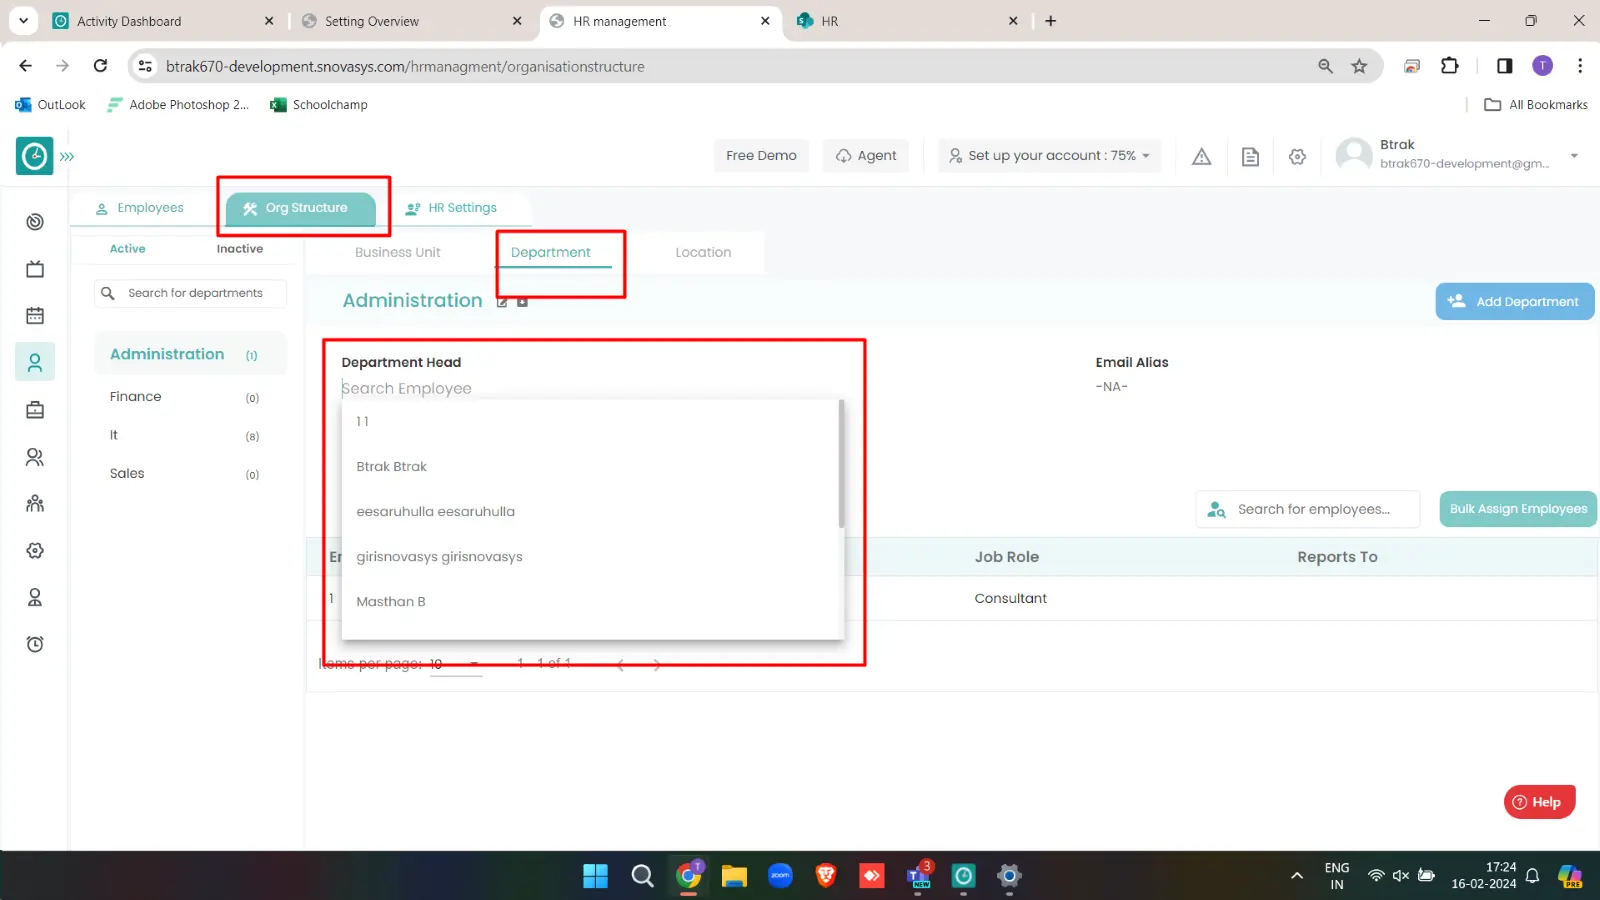
Task: Open Windows Start menu
Action: (x=596, y=876)
